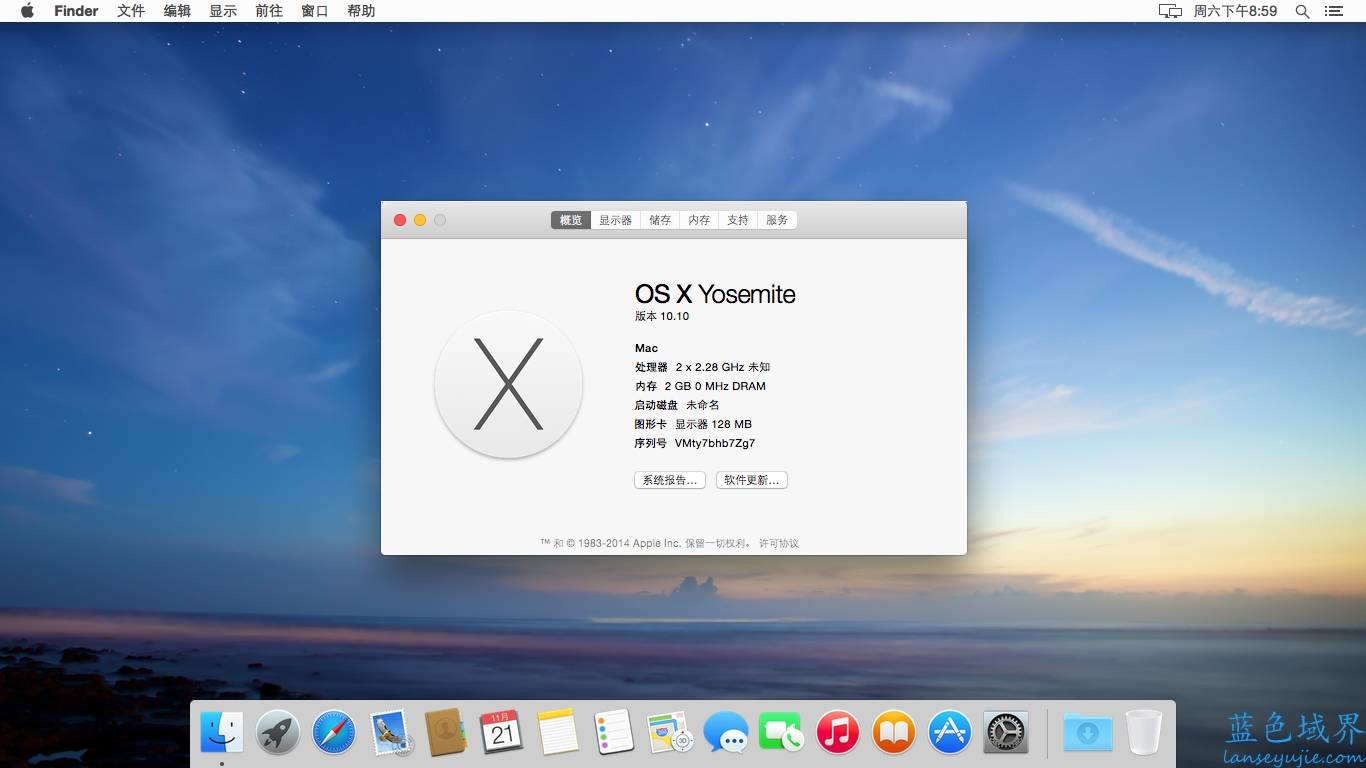Click the display mirroring menu bar icon

coord(1170,11)
